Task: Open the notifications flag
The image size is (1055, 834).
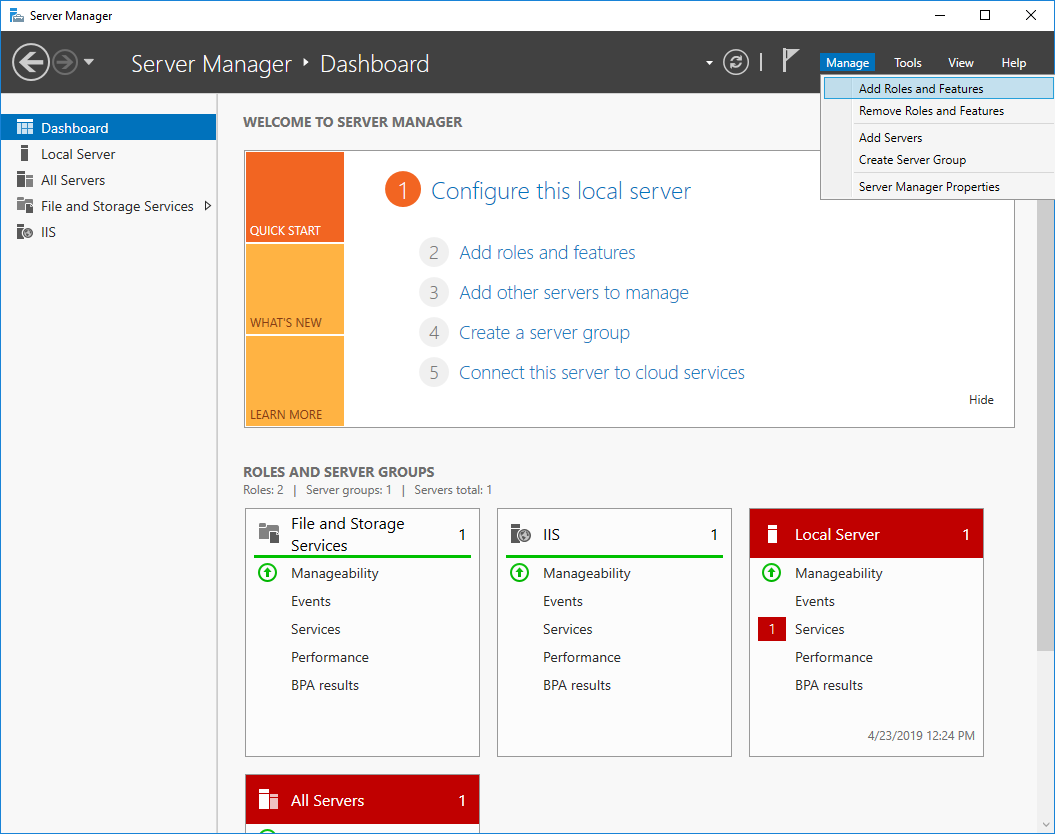Action: point(790,61)
